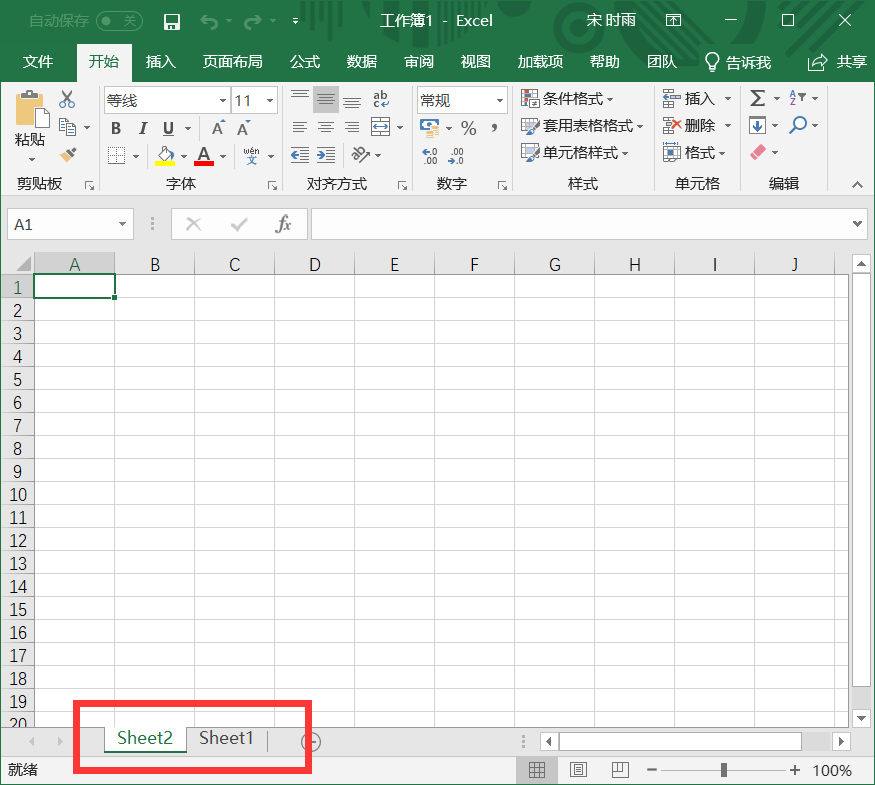
Task: Click the 条件格式 button
Action: pos(568,99)
